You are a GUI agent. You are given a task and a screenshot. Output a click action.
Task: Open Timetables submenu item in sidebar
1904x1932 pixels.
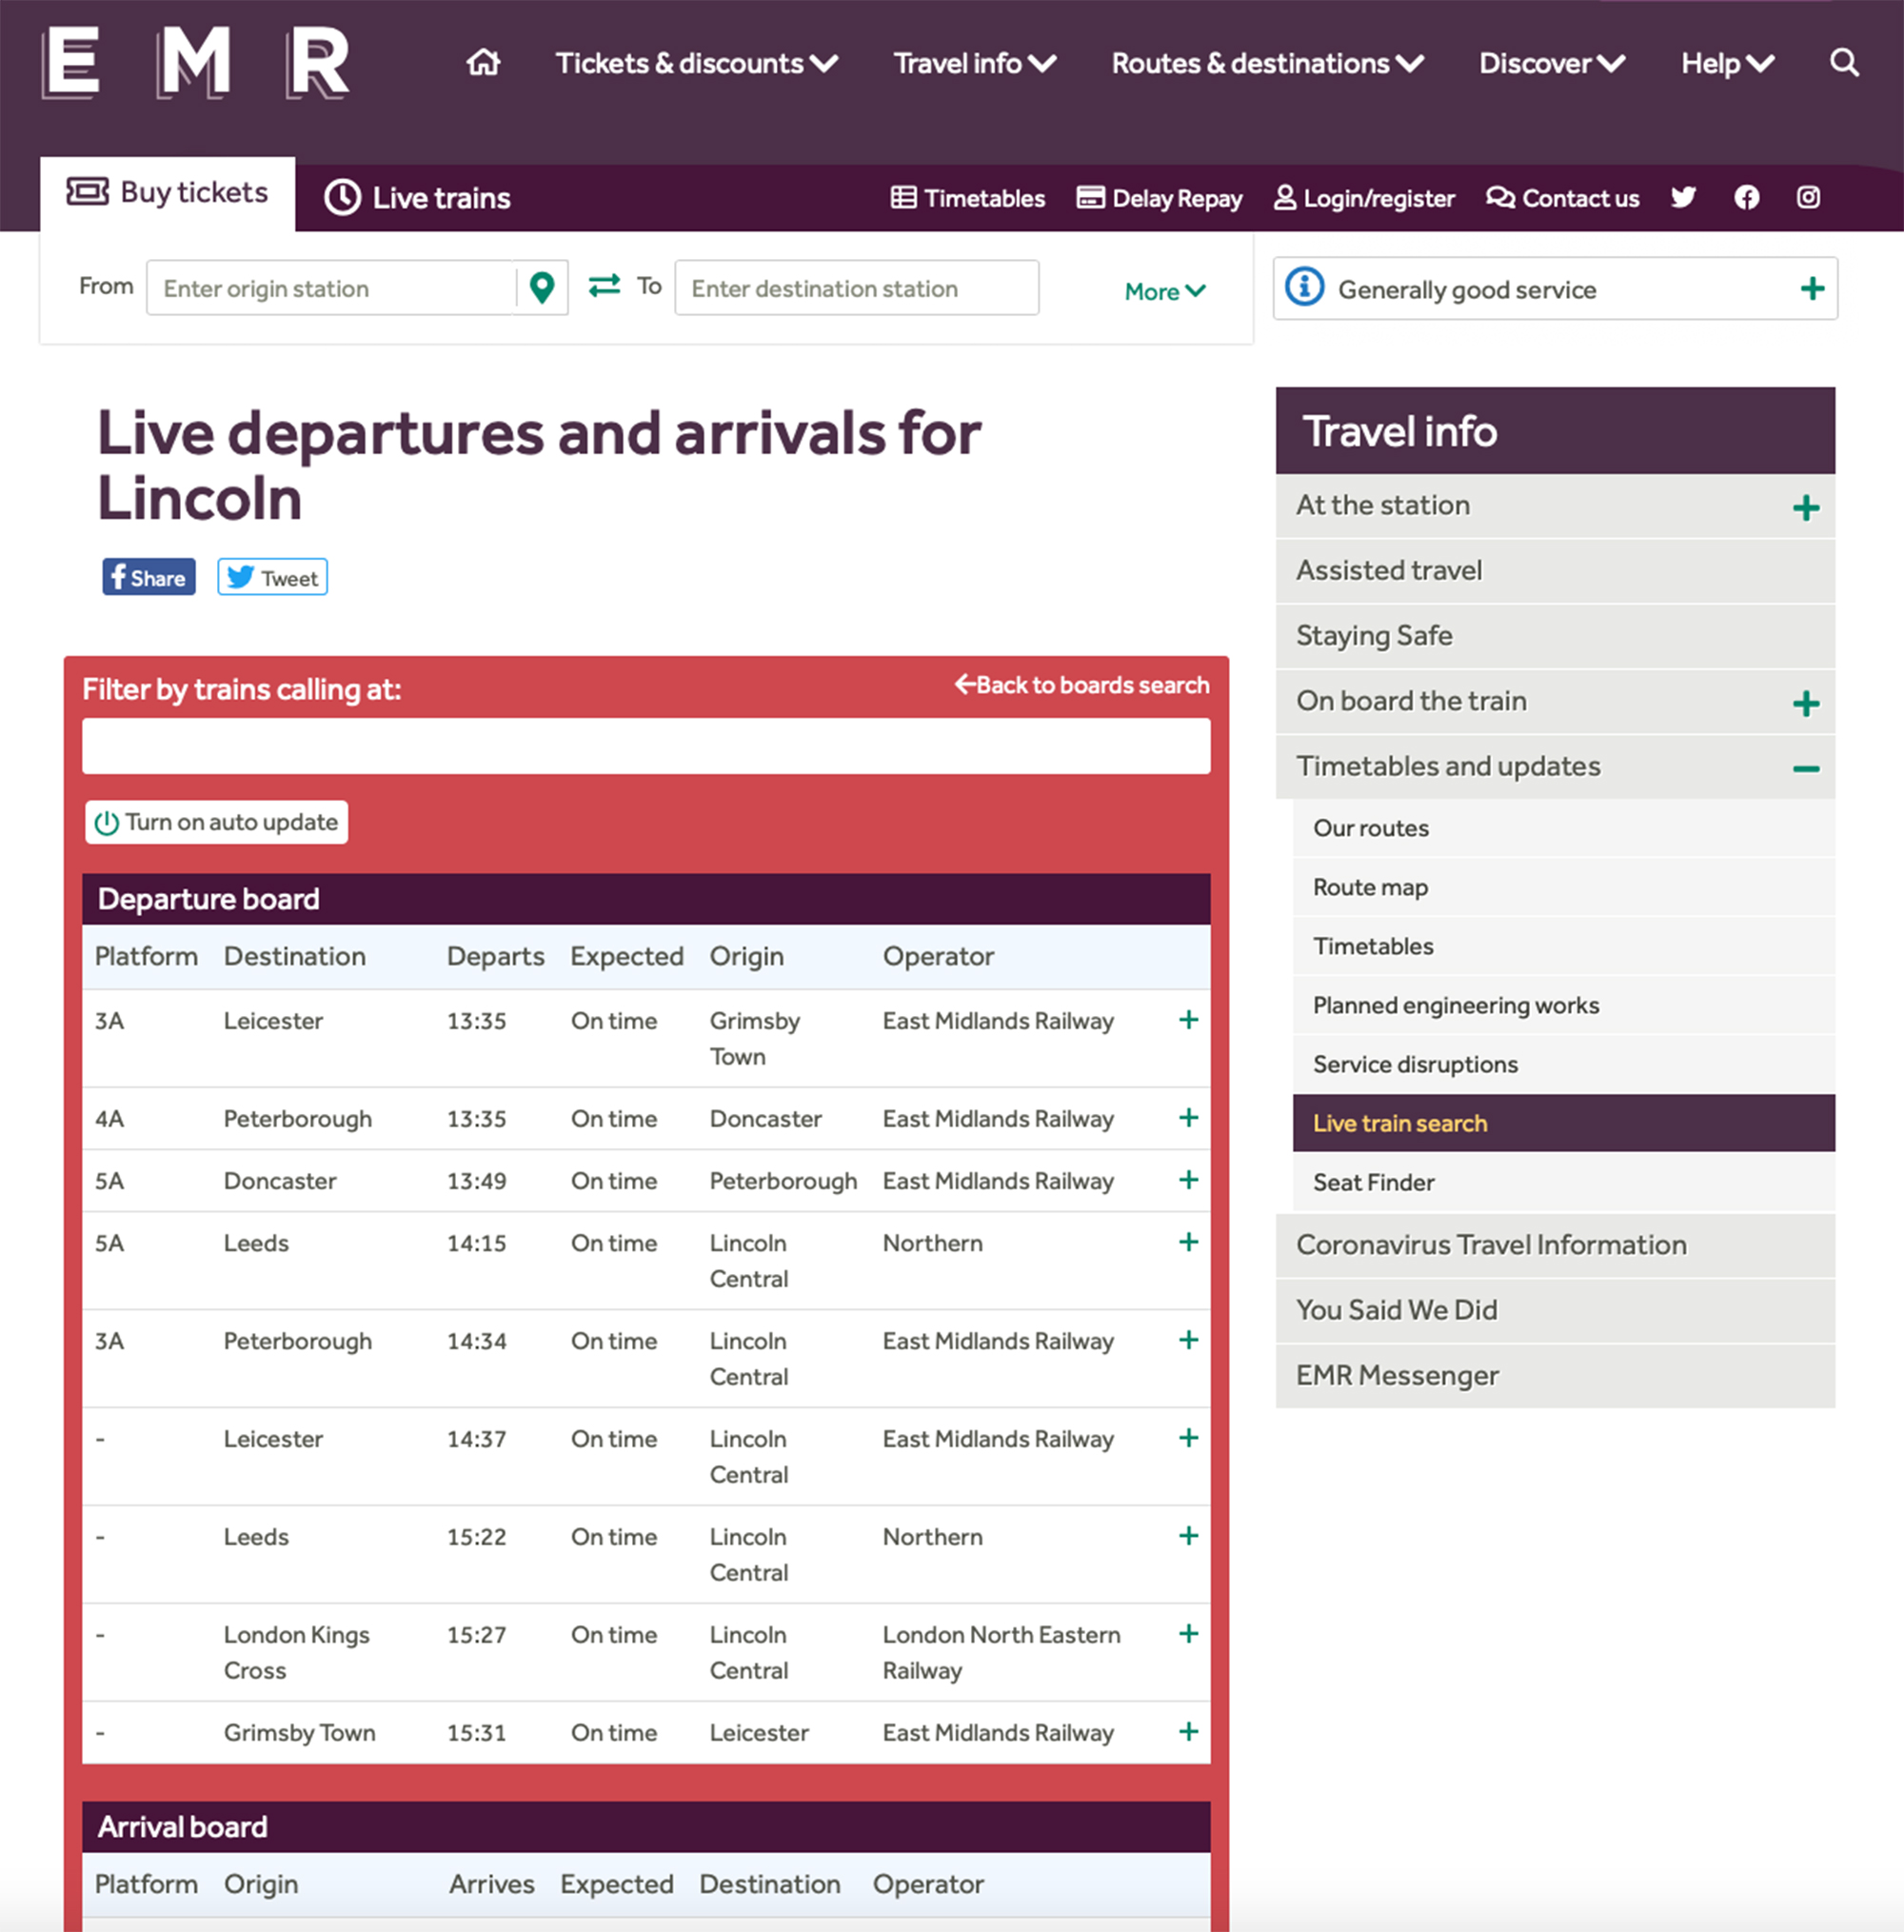1563,946
